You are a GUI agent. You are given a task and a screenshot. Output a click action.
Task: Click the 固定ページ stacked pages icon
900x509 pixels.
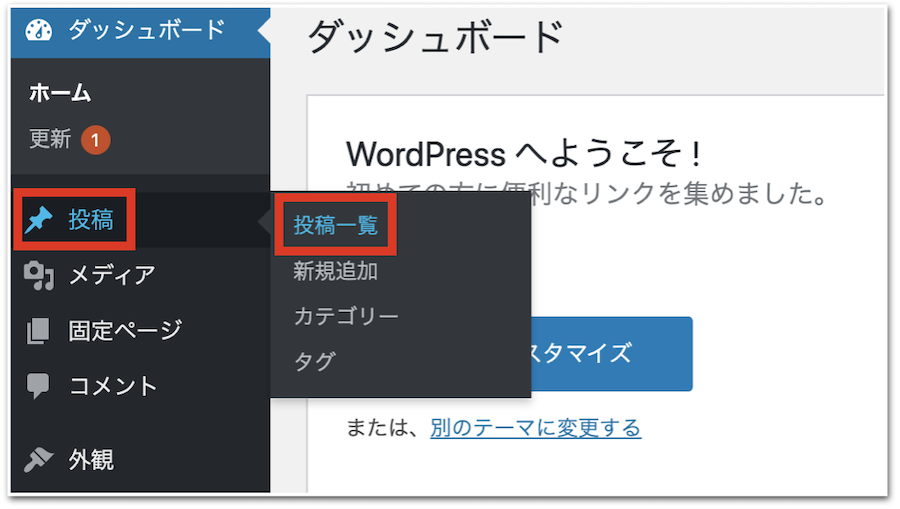pos(38,331)
